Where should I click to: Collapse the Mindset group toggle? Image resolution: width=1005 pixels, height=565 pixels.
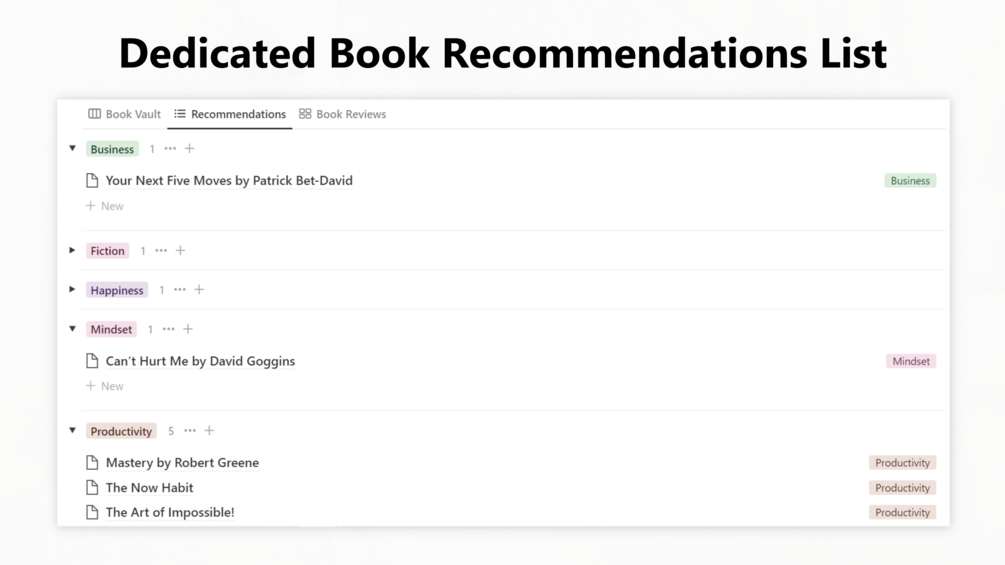point(72,329)
